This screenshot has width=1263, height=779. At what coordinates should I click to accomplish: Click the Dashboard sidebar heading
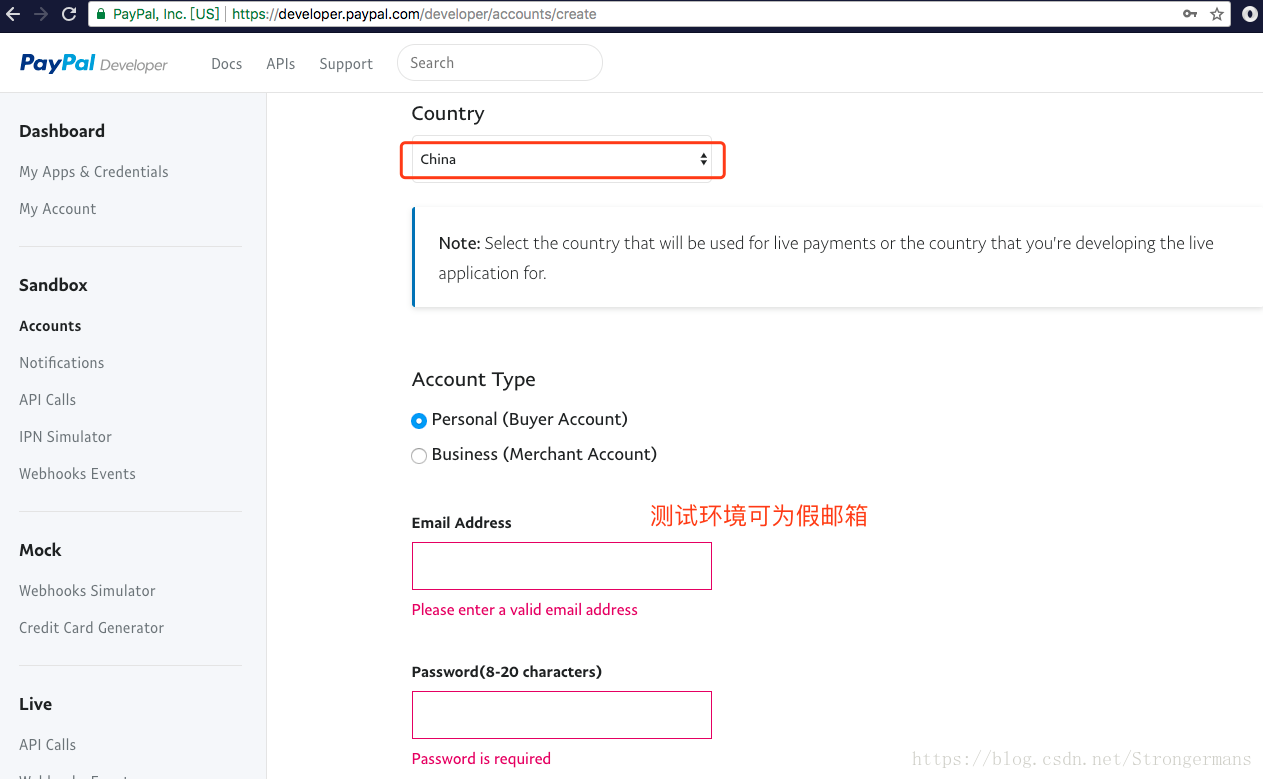(x=62, y=131)
